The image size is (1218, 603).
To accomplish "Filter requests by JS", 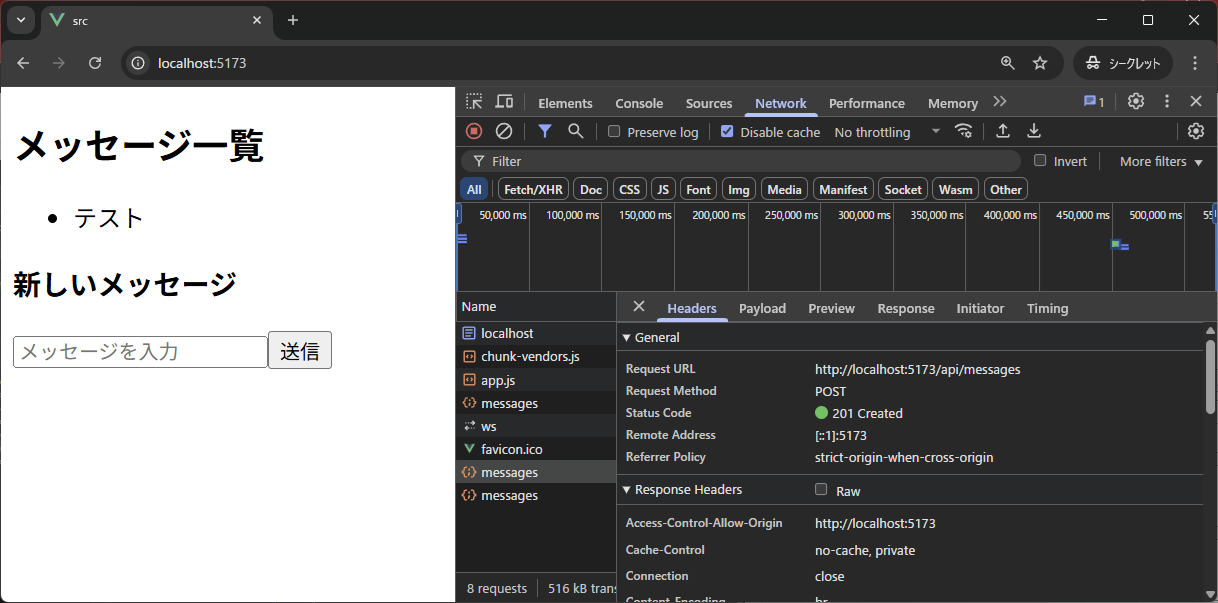I will click(x=663, y=189).
